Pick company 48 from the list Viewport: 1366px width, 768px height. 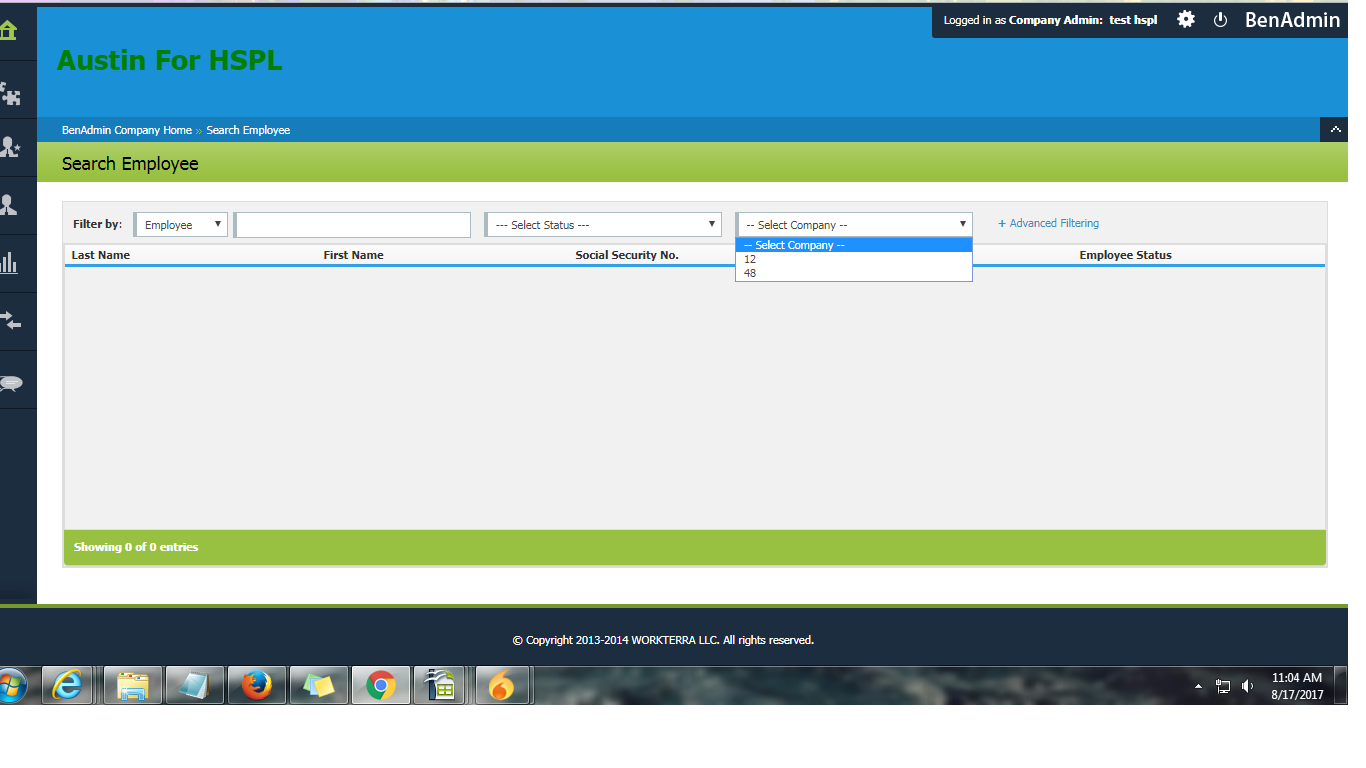[751, 273]
